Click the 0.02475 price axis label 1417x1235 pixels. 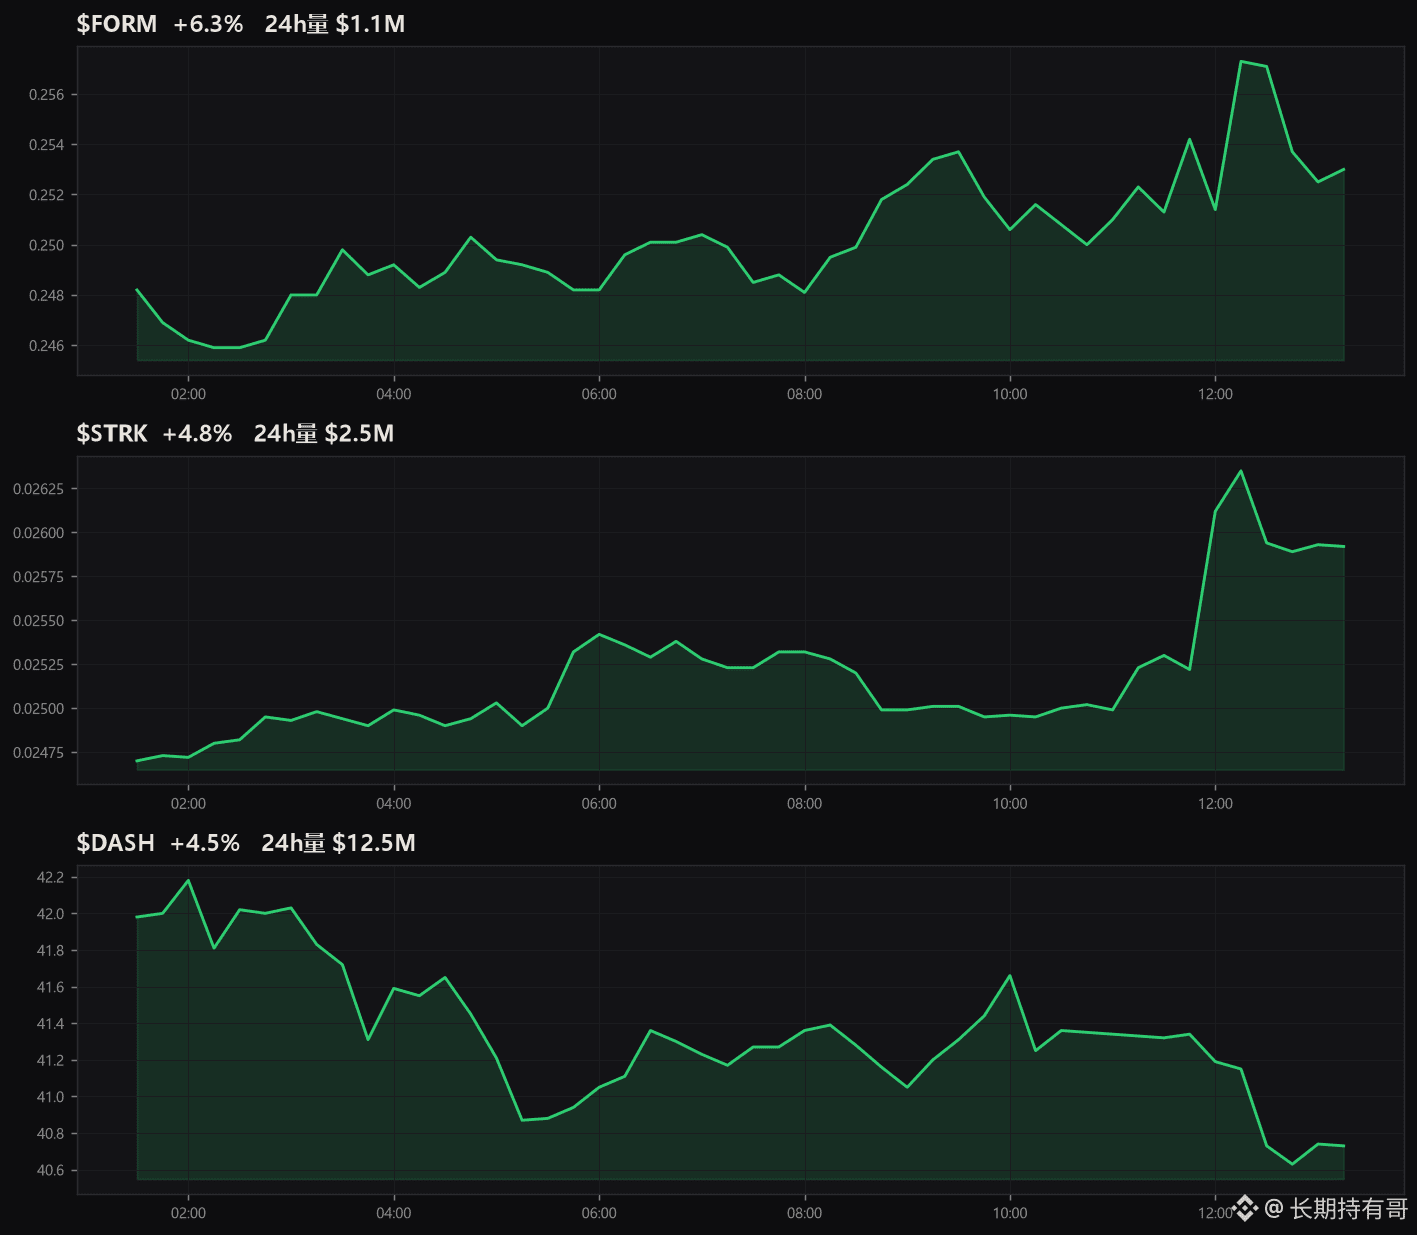tap(38, 753)
